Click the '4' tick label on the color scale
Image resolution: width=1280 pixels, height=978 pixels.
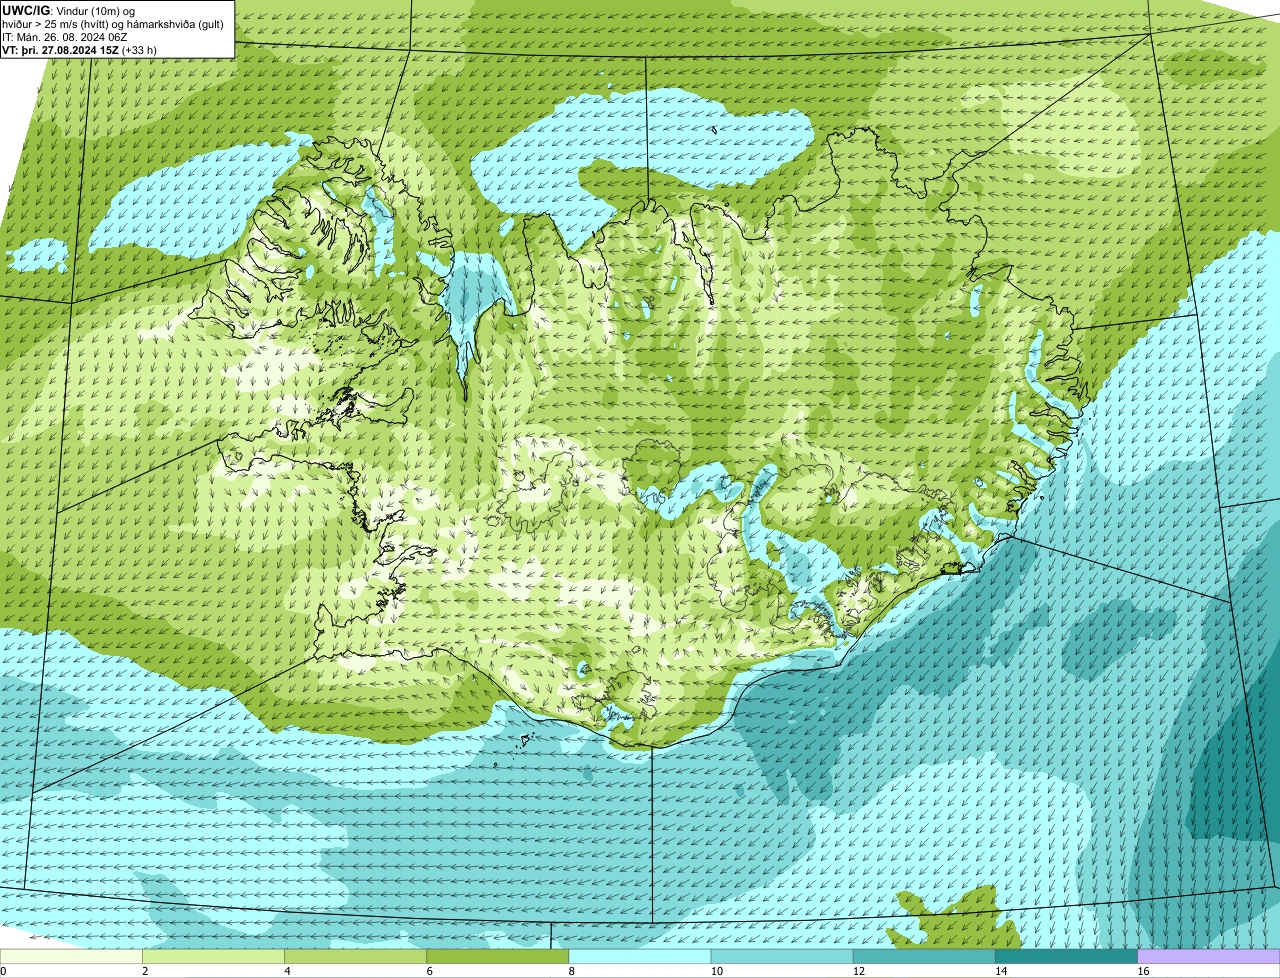(287, 971)
